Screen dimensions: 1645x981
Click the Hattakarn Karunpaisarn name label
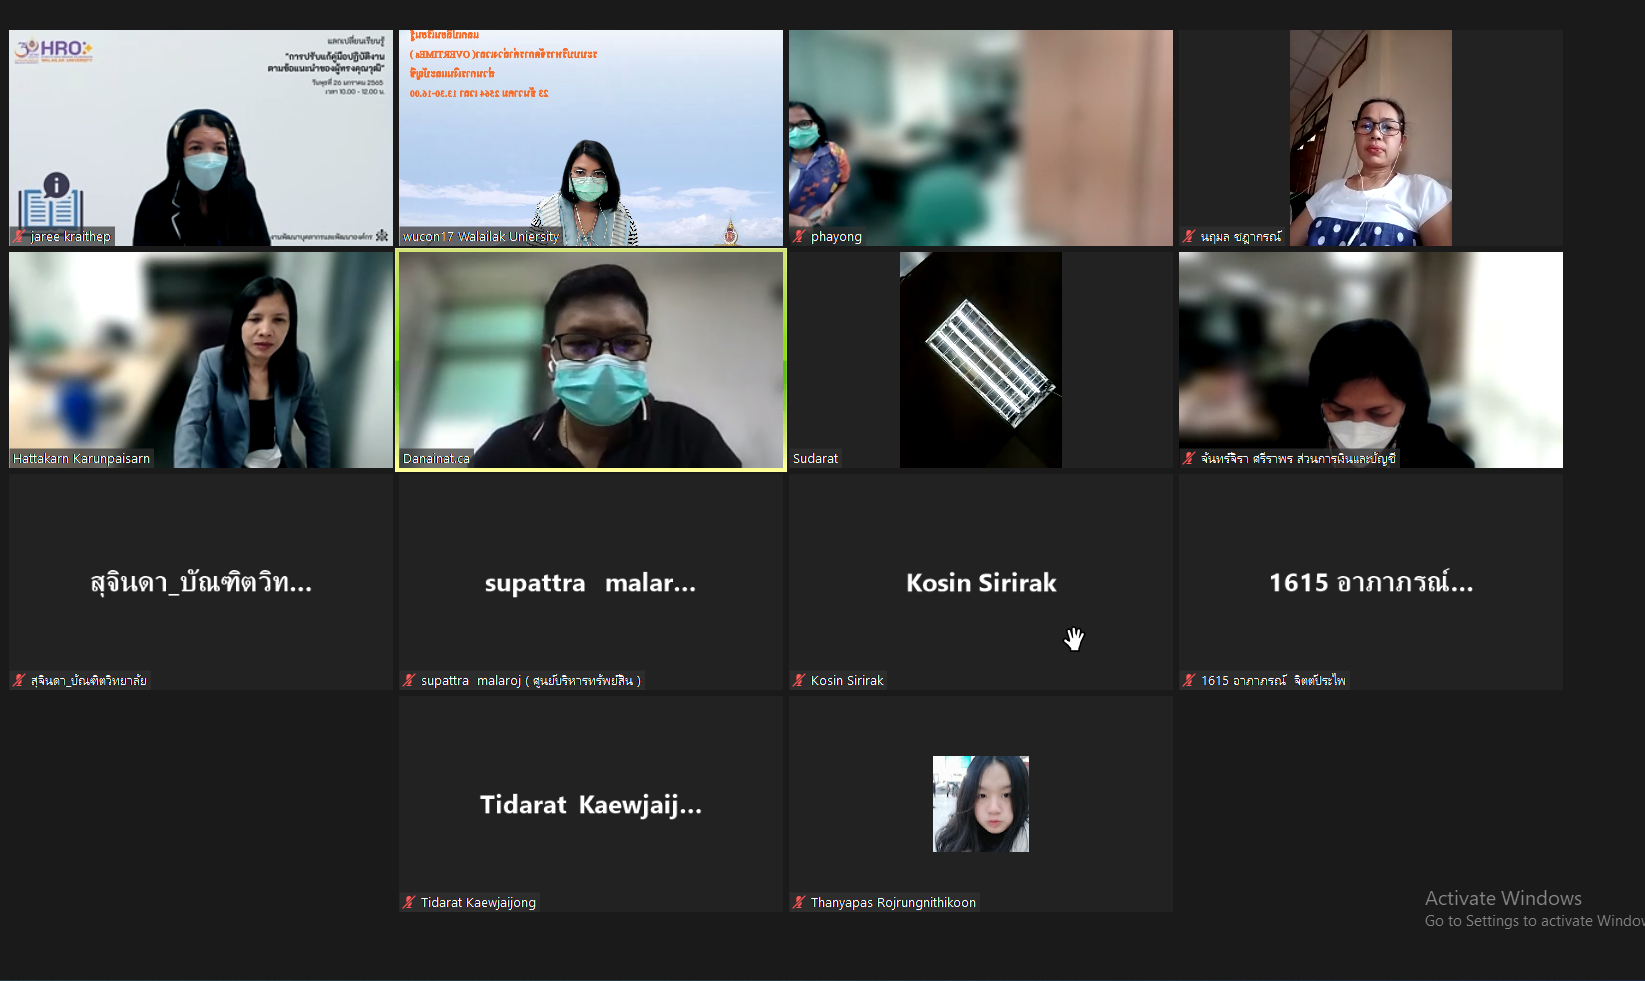point(82,459)
